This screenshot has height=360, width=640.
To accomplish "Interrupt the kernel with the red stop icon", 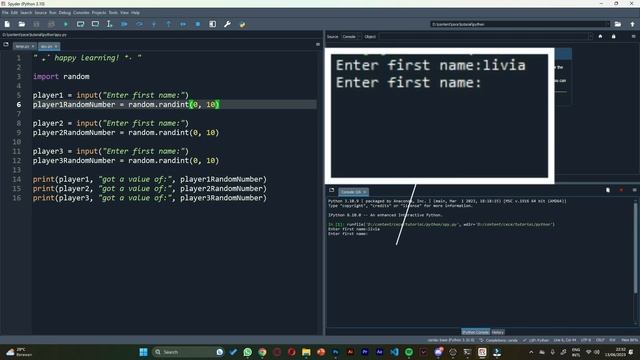I will coord(621,190).
